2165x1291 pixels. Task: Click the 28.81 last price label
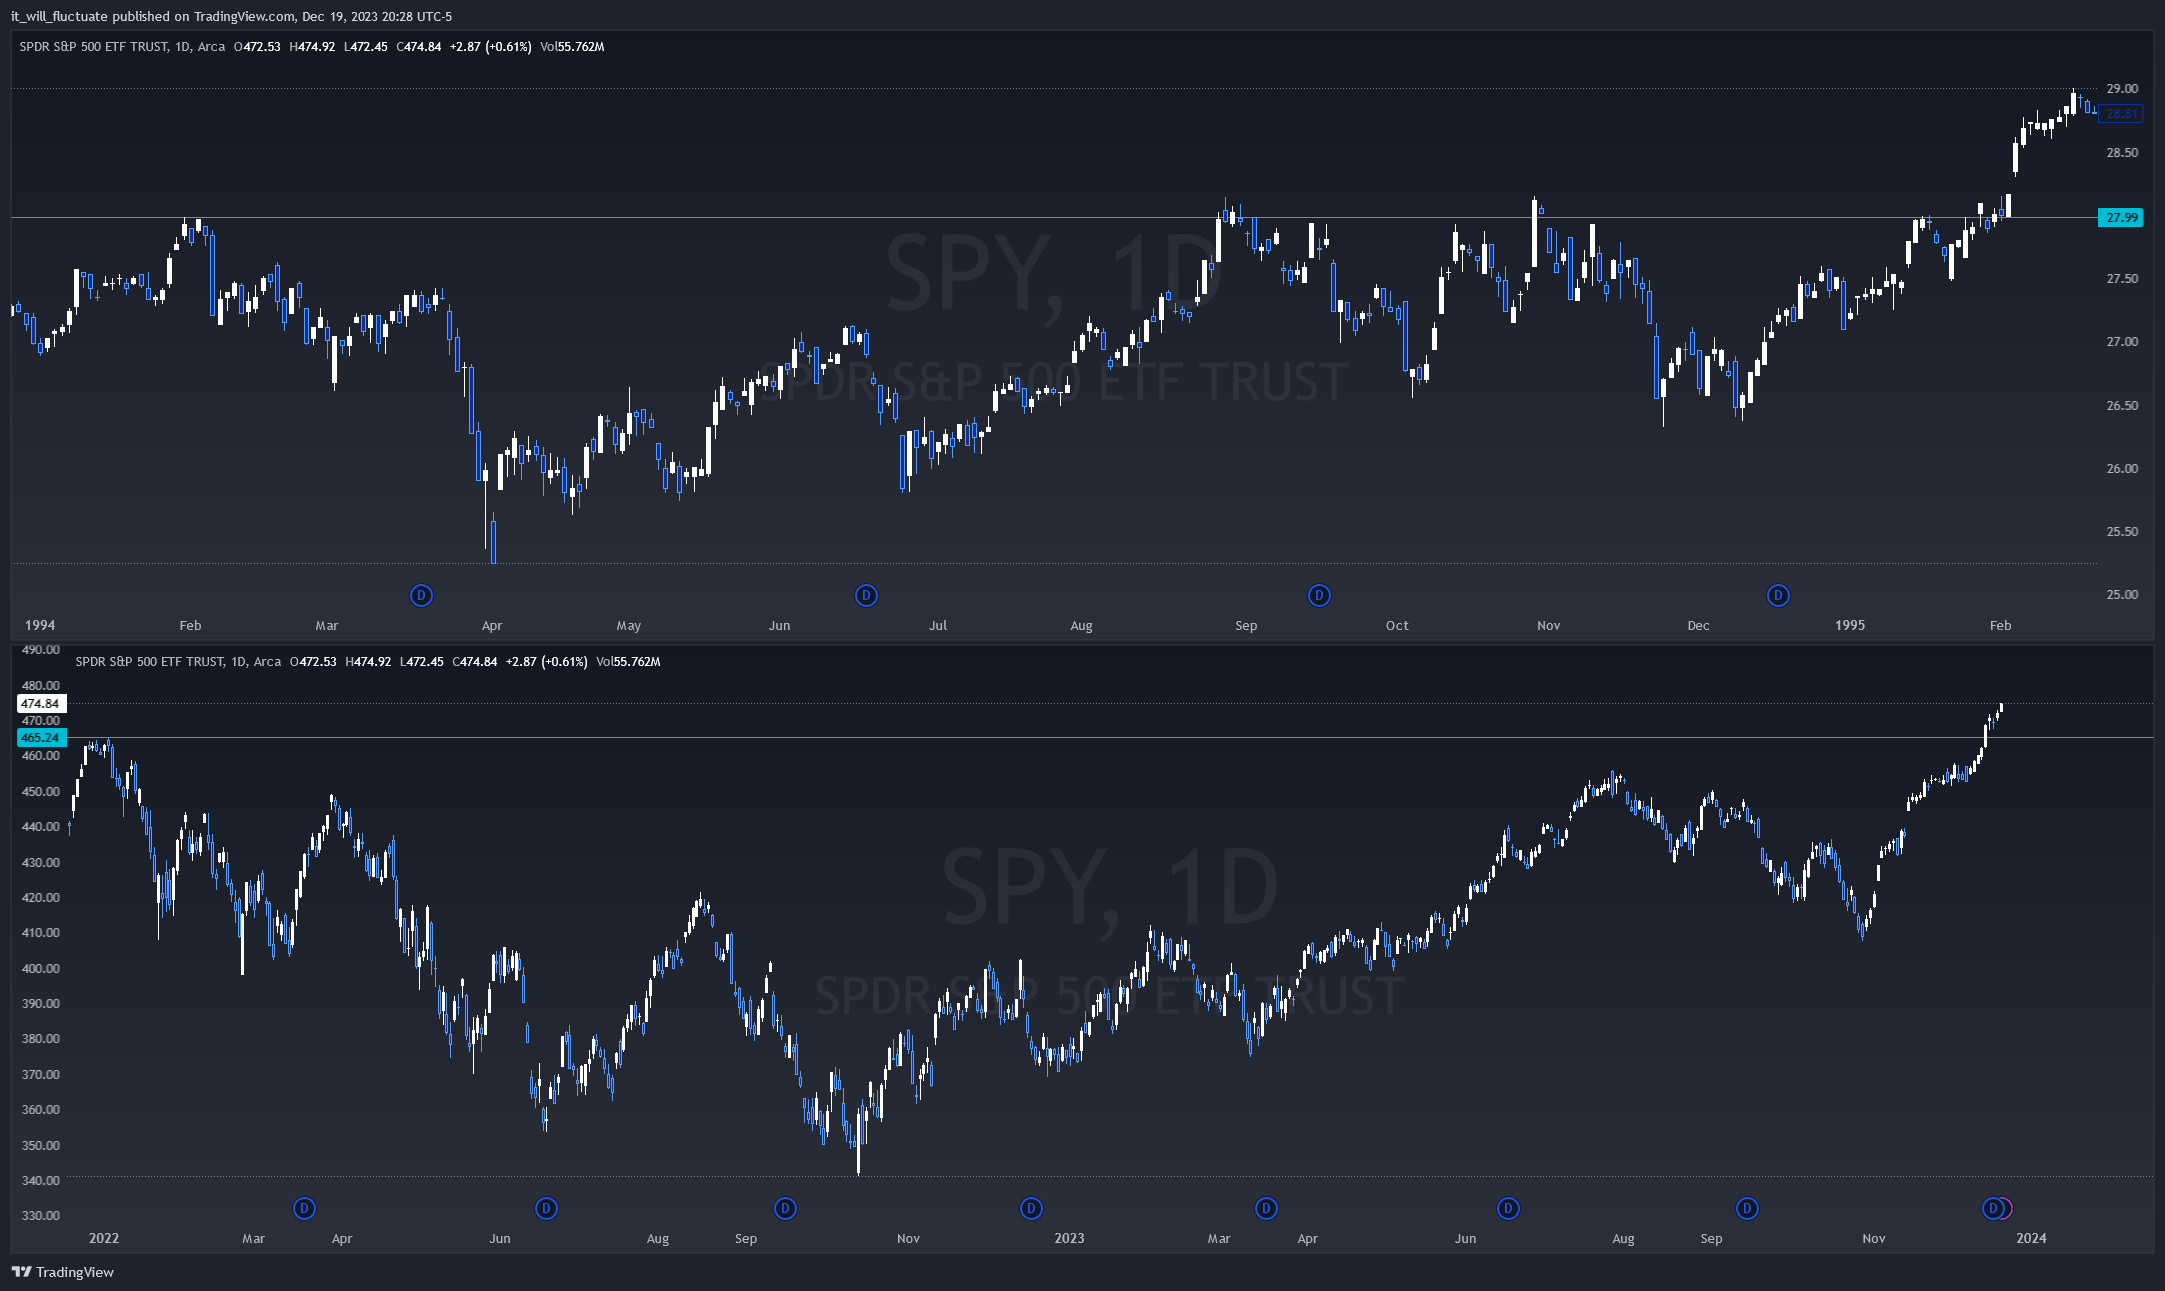coord(2121,114)
